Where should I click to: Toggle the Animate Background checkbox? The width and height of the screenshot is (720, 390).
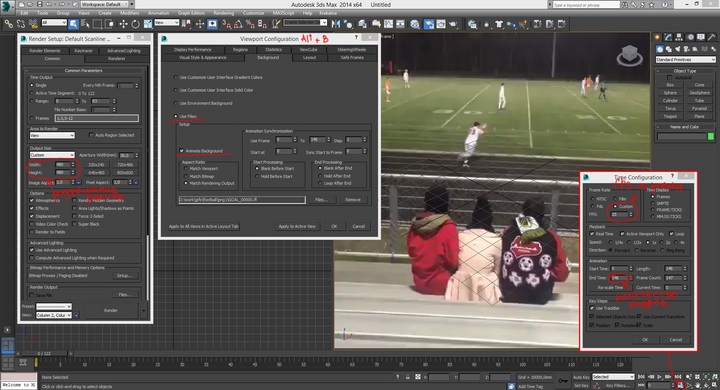click(181, 151)
